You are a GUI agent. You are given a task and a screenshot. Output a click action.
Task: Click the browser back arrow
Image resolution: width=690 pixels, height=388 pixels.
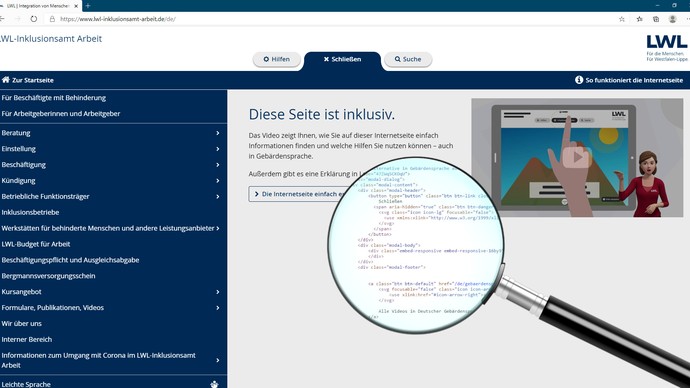(x=2, y=19)
